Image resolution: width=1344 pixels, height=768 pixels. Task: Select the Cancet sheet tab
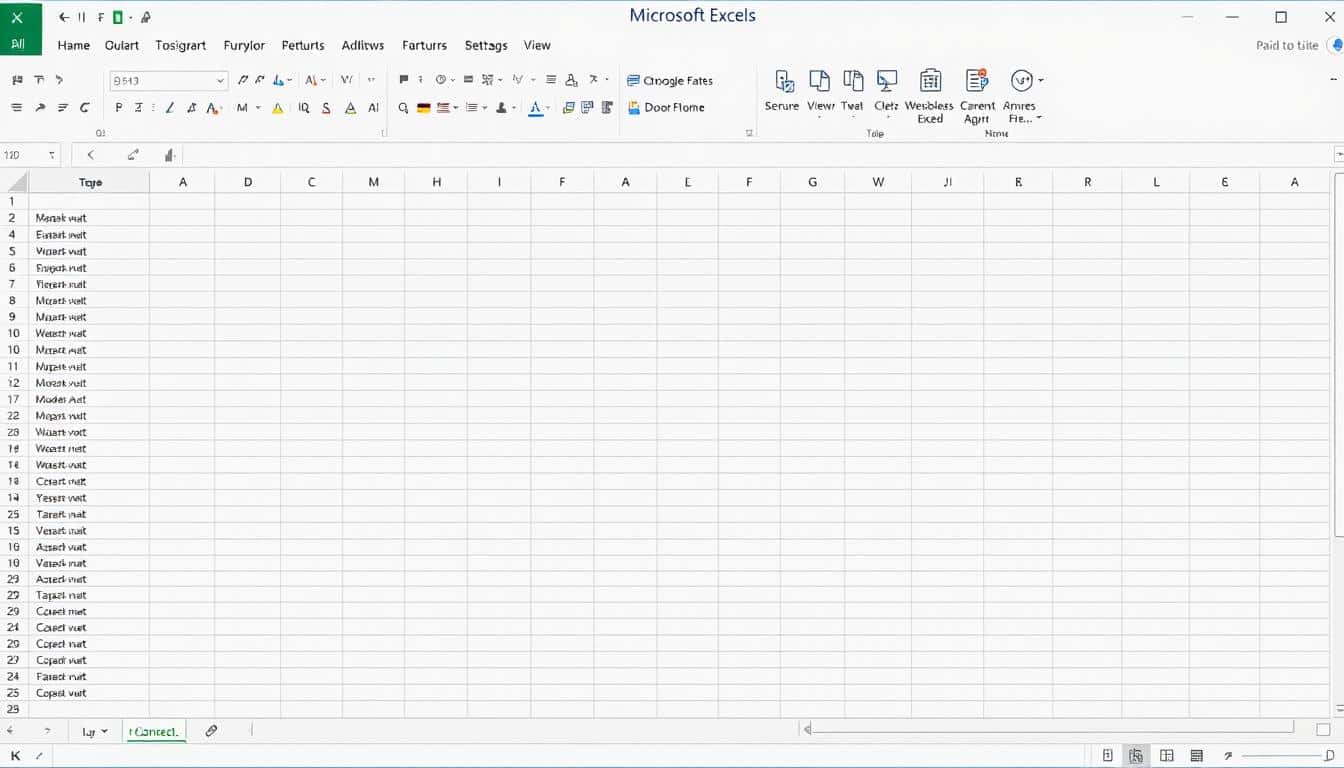point(155,732)
